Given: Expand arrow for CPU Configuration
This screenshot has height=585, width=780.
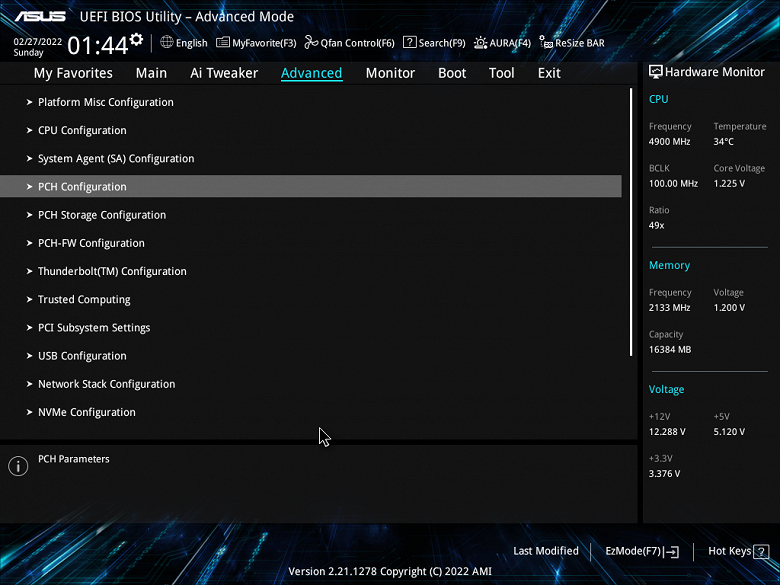Looking at the screenshot, I should point(29,130).
